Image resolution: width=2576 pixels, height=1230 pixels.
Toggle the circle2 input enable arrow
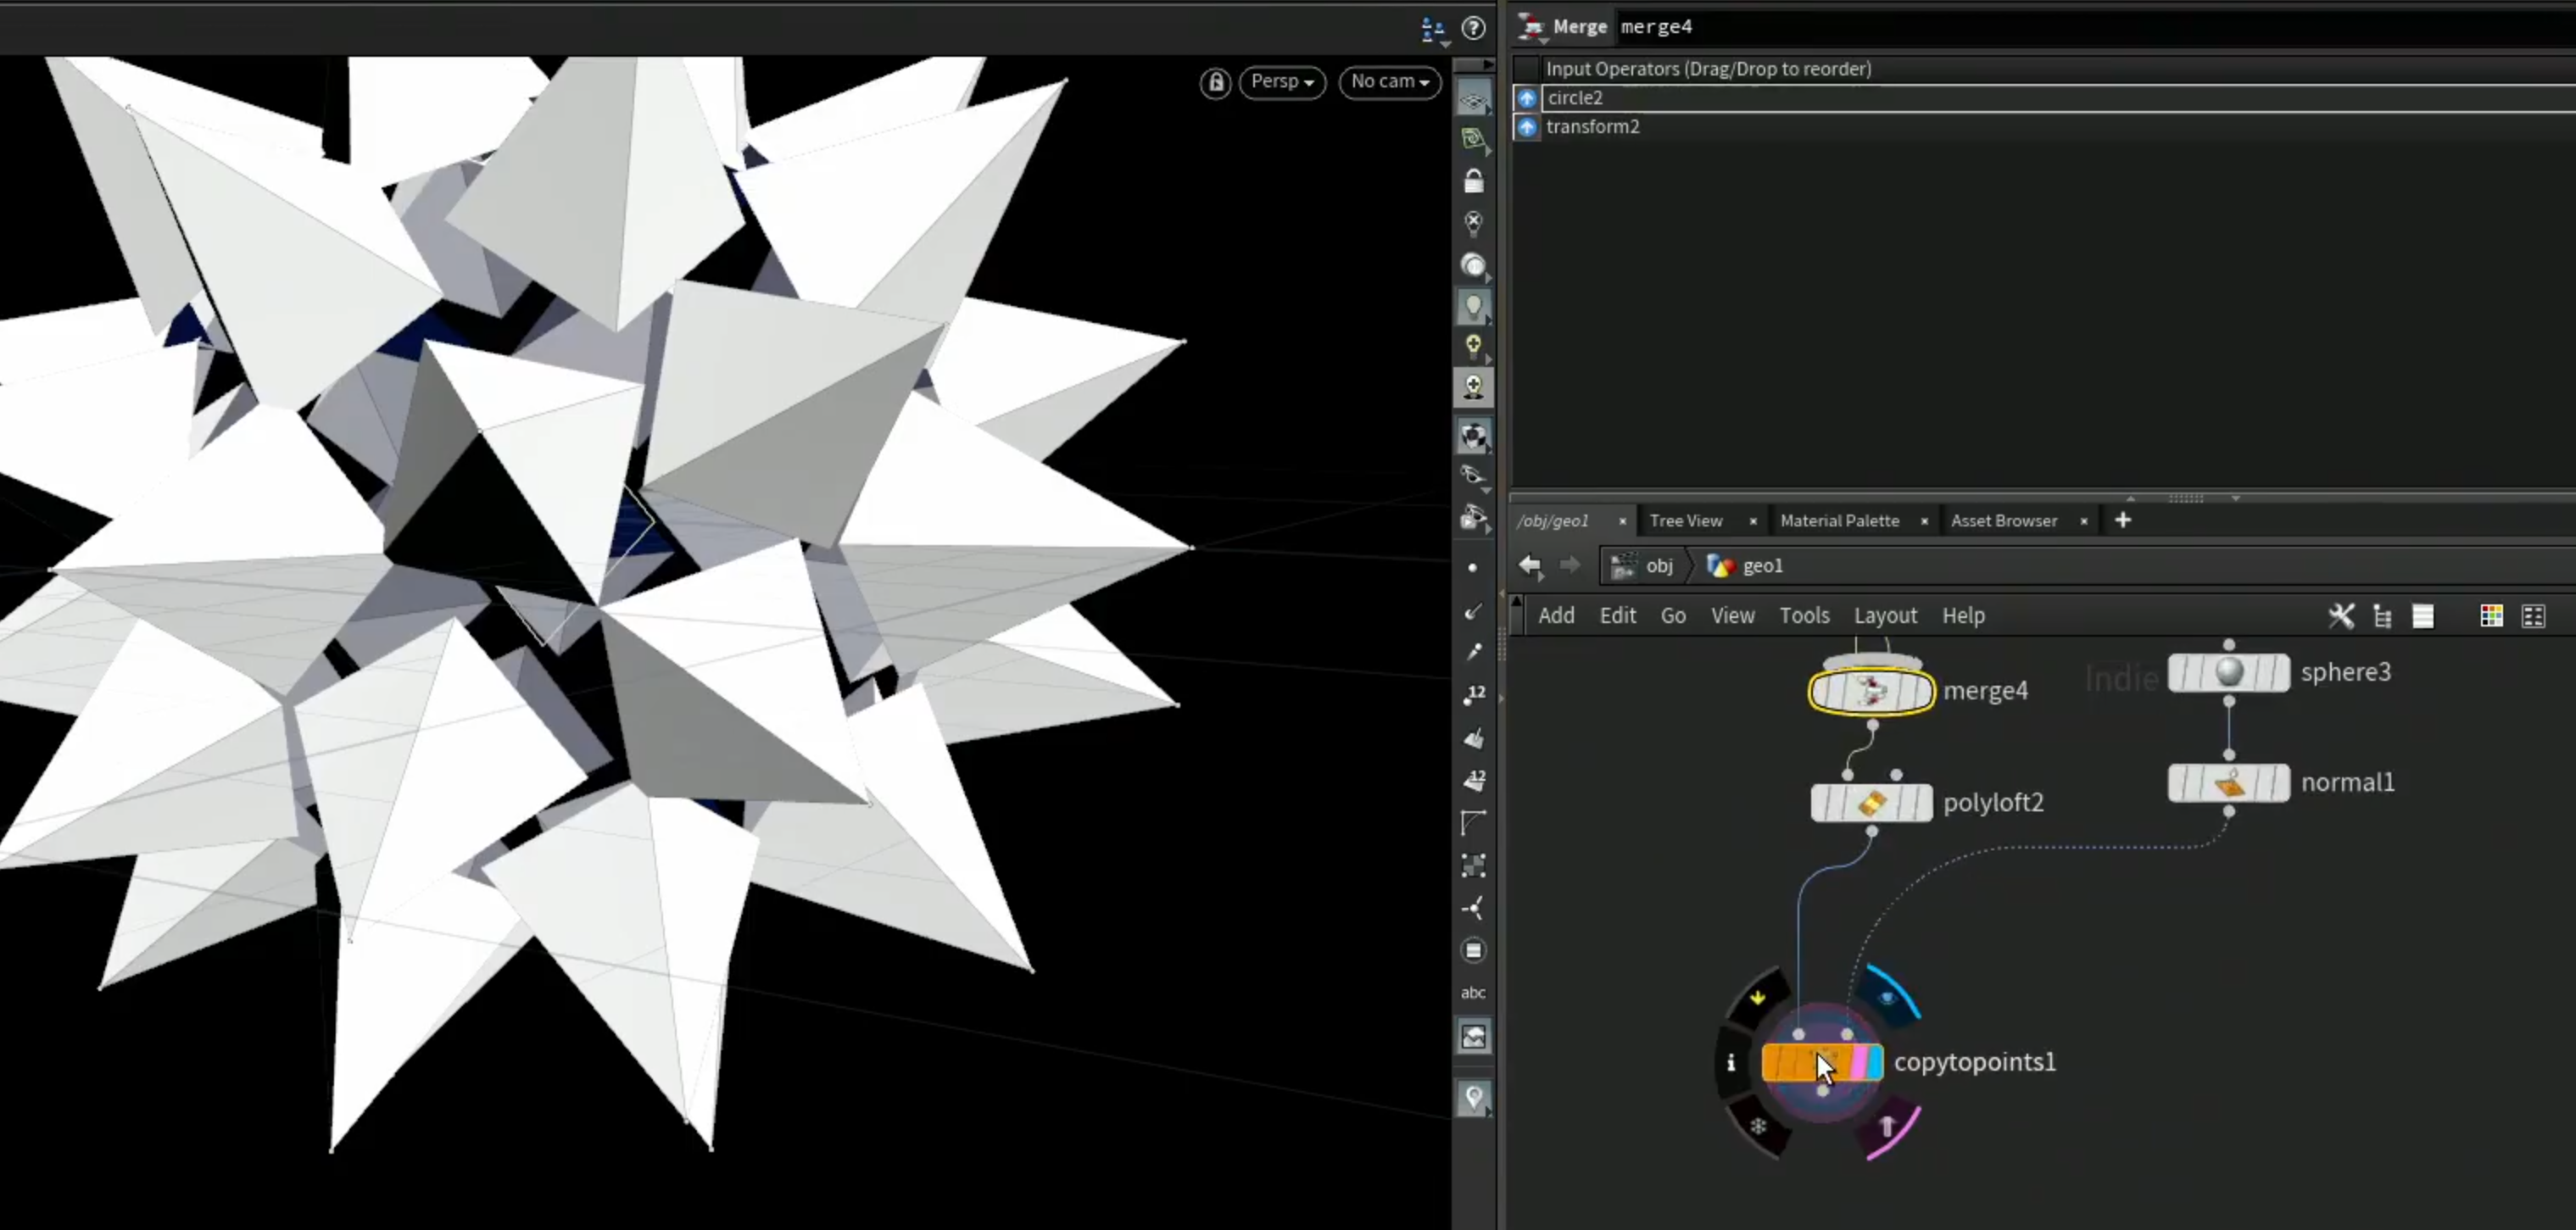coord(1526,98)
